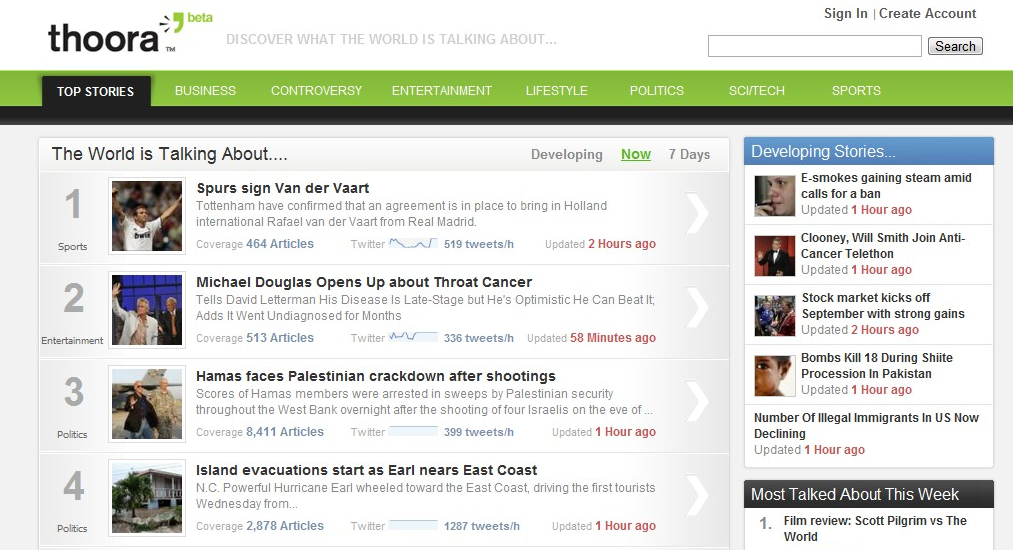Open Illegal Immigrants In US Declining headline
Screen dimensions: 1013x550
[866, 425]
